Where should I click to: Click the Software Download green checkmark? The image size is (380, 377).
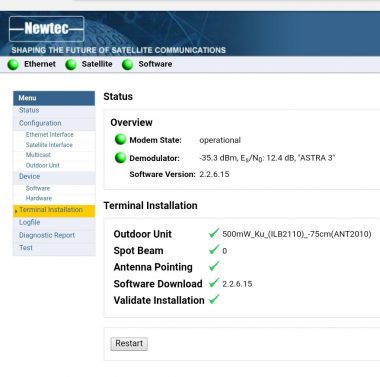pos(214,283)
